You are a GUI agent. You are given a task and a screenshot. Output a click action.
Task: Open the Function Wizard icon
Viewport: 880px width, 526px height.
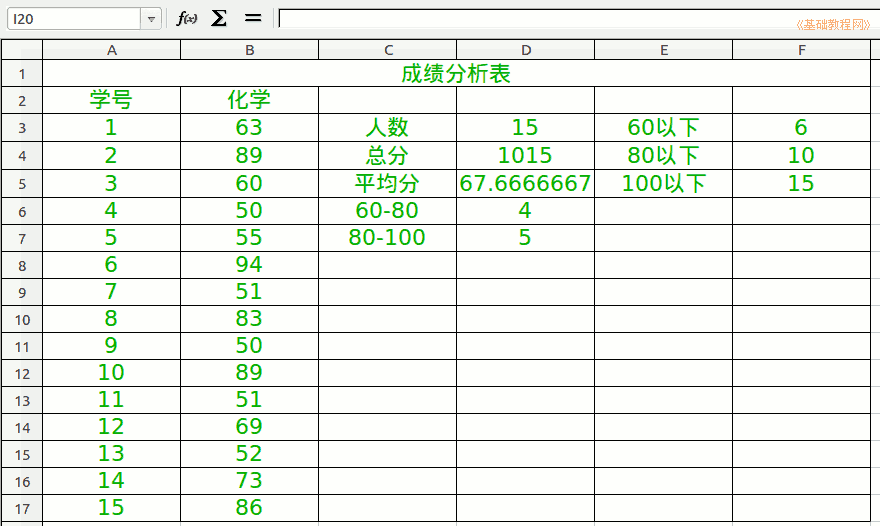(186, 19)
